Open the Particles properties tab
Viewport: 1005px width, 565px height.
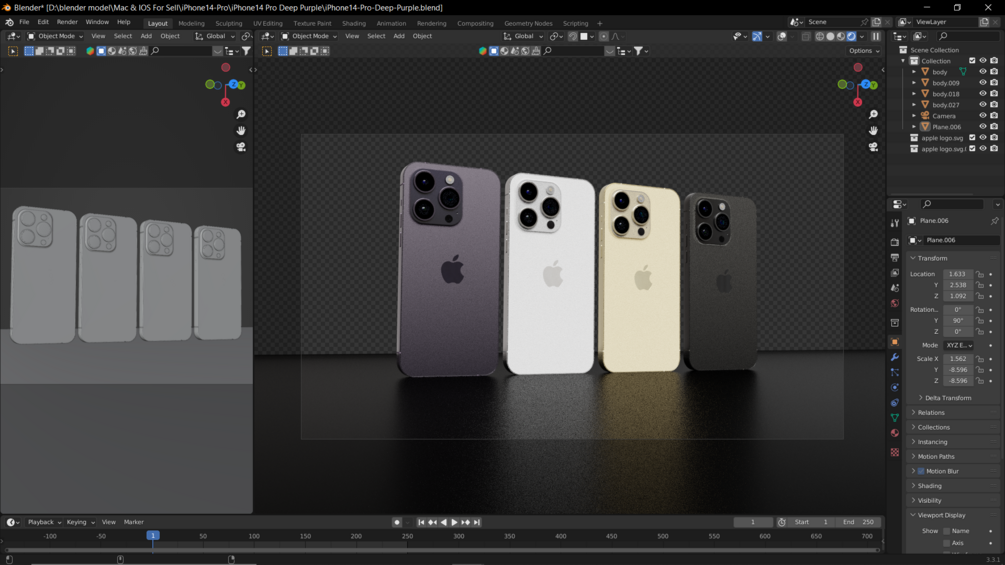(895, 372)
